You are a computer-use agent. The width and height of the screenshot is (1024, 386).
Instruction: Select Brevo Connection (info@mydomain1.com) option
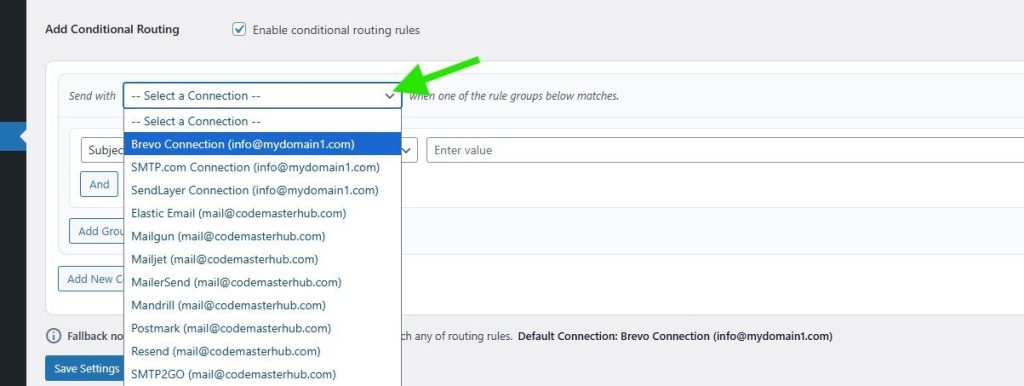click(x=263, y=144)
